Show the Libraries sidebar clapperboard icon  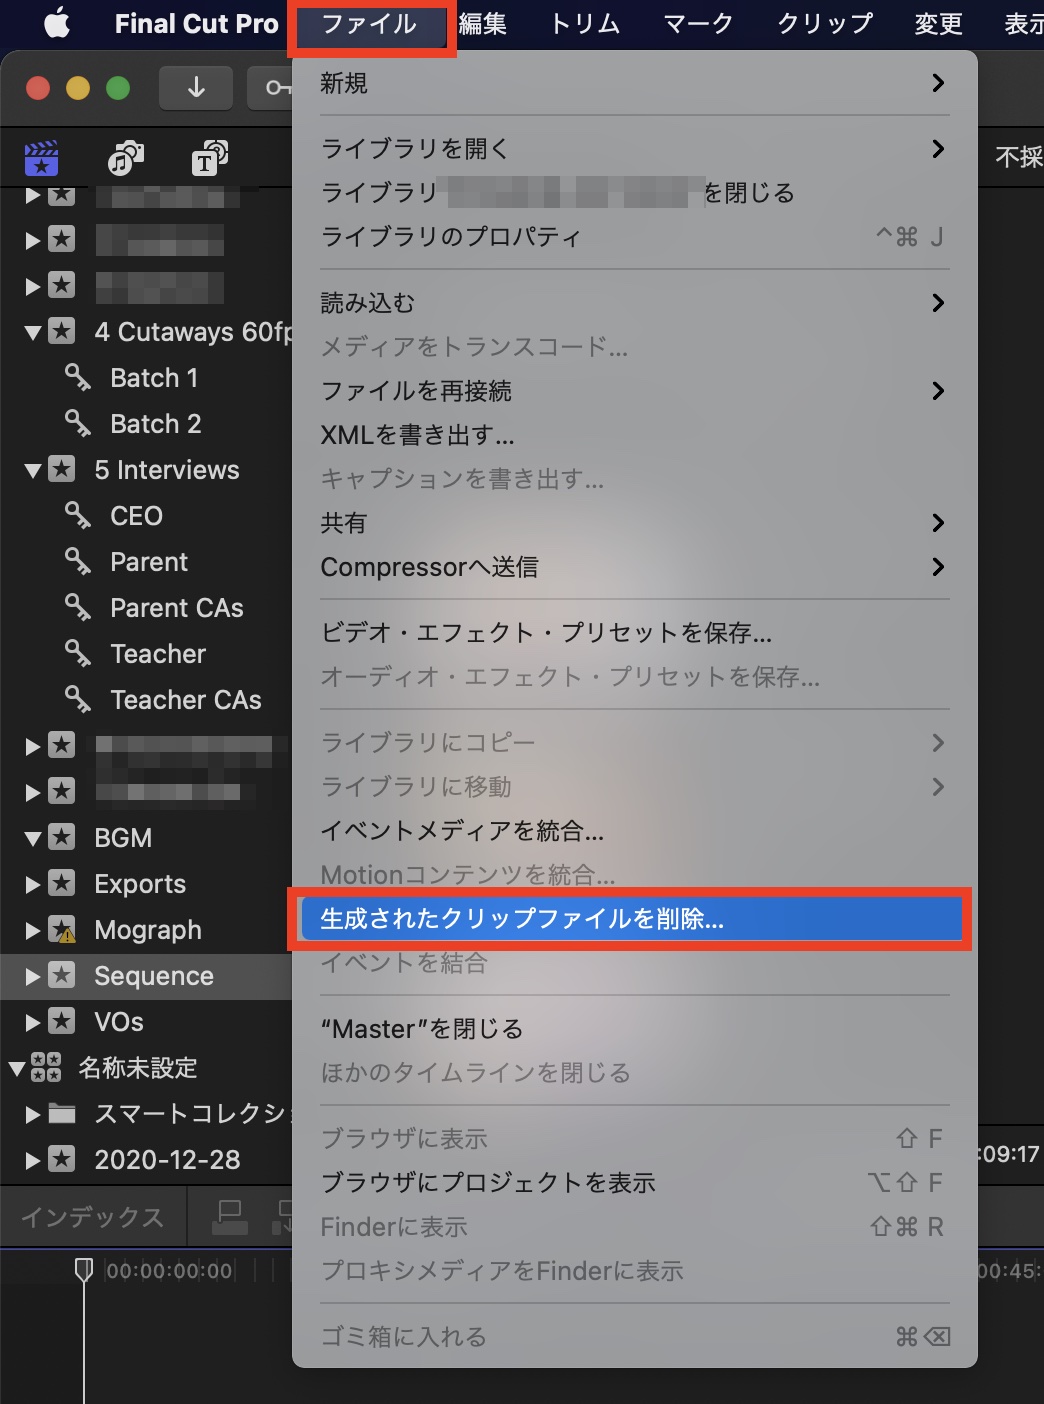click(41, 158)
